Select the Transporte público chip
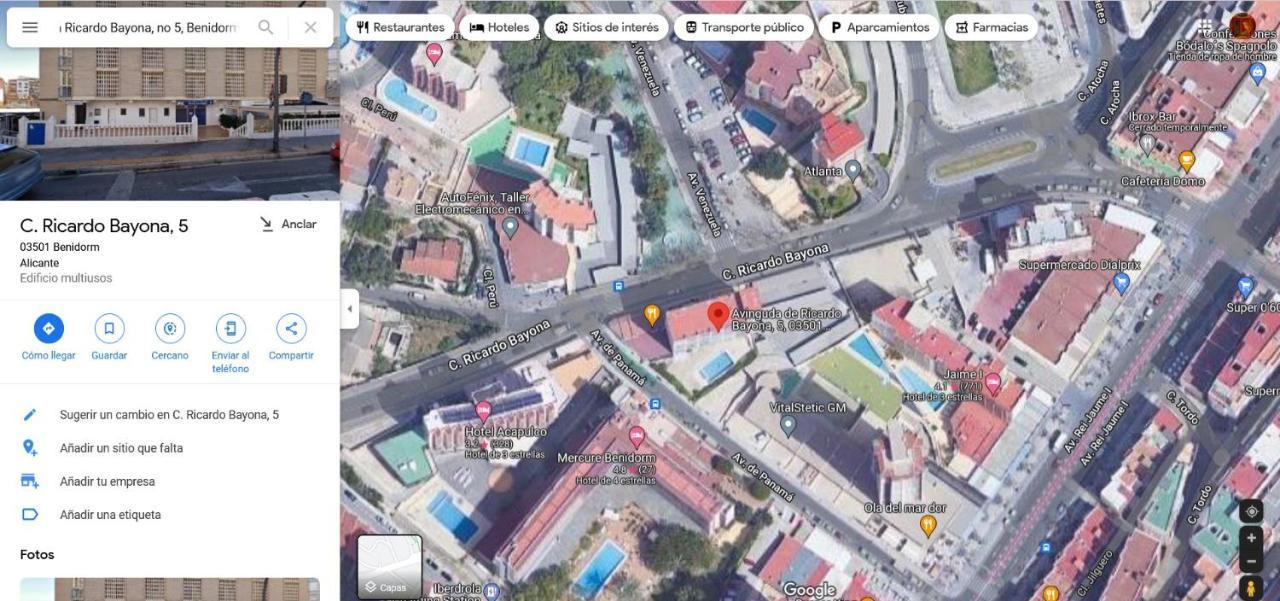The width and height of the screenshot is (1280, 601). click(x=744, y=27)
